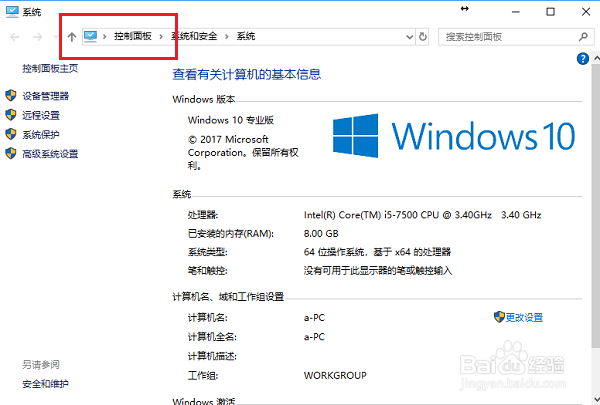Select the a-PC value beside 计算机全名
The width and height of the screenshot is (600, 405).
point(314,337)
